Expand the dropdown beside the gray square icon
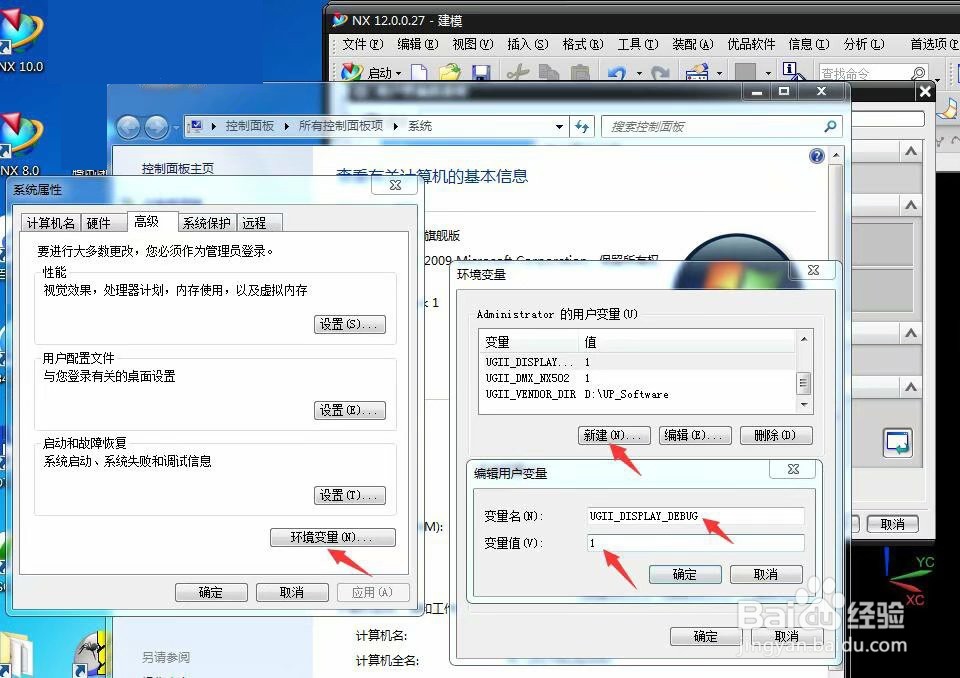Screen dimensions: 960x678 point(768,74)
